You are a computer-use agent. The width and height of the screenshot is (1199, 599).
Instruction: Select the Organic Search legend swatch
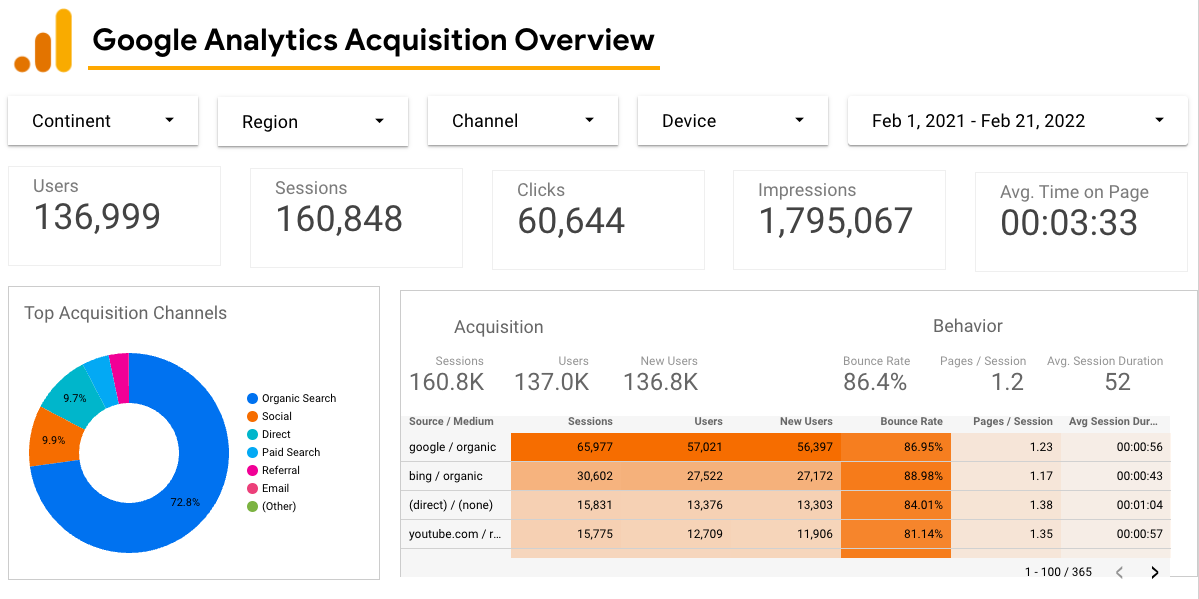pos(252,399)
